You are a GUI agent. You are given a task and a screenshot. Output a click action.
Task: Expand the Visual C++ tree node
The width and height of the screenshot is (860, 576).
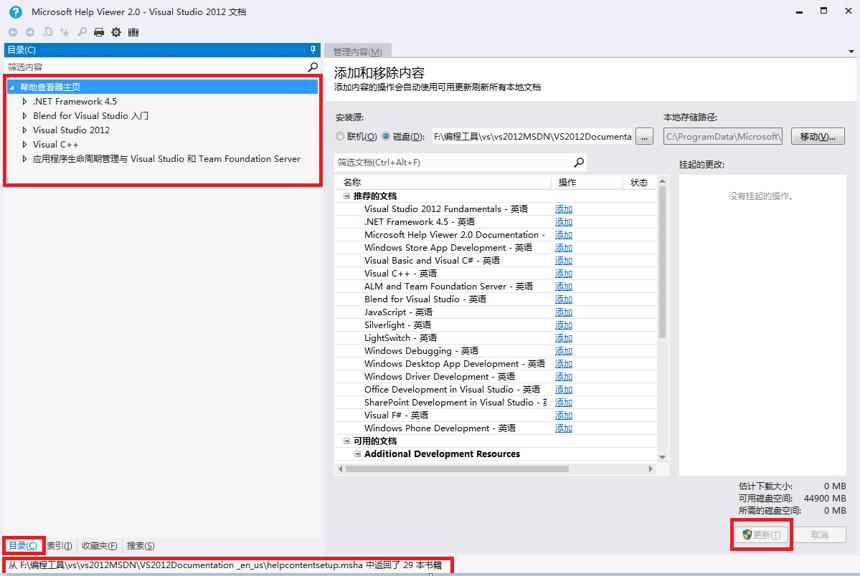(25, 144)
